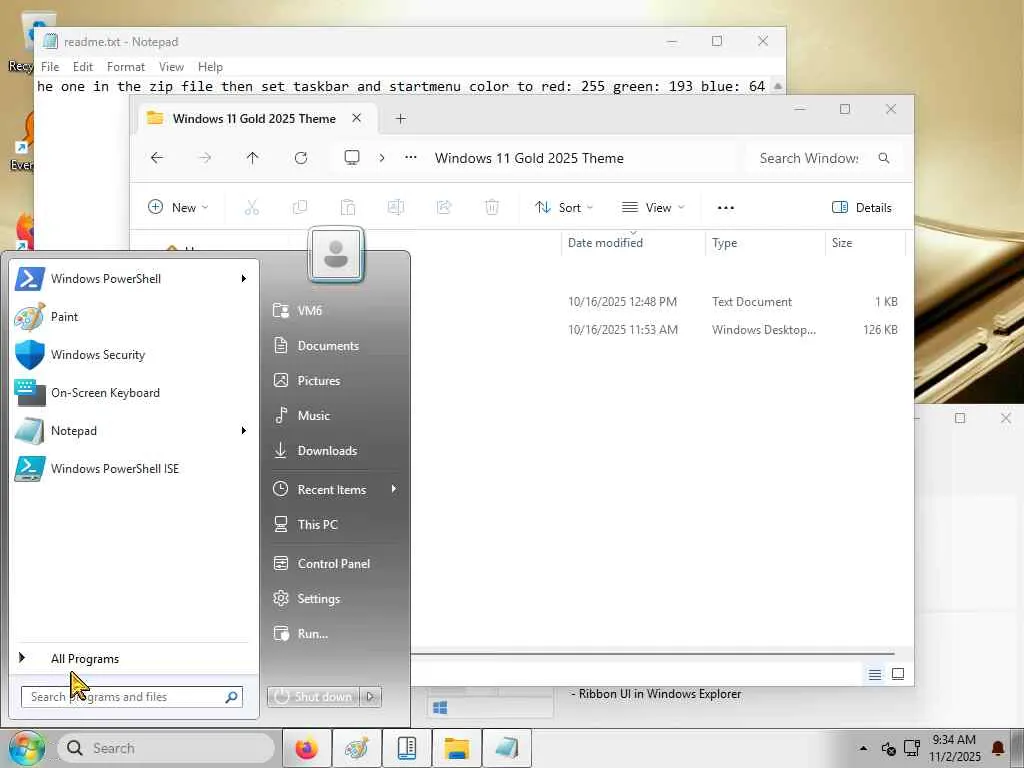The height and width of the screenshot is (768, 1024).
Task: Open Windows Security in Start menu
Action: click(134, 355)
